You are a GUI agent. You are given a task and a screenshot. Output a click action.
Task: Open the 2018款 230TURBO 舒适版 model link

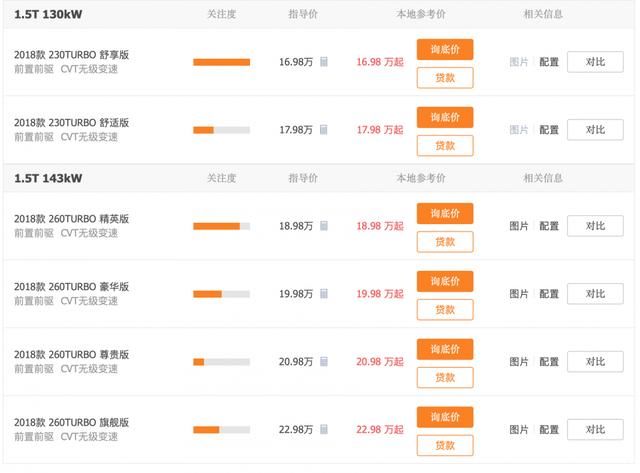pos(71,122)
